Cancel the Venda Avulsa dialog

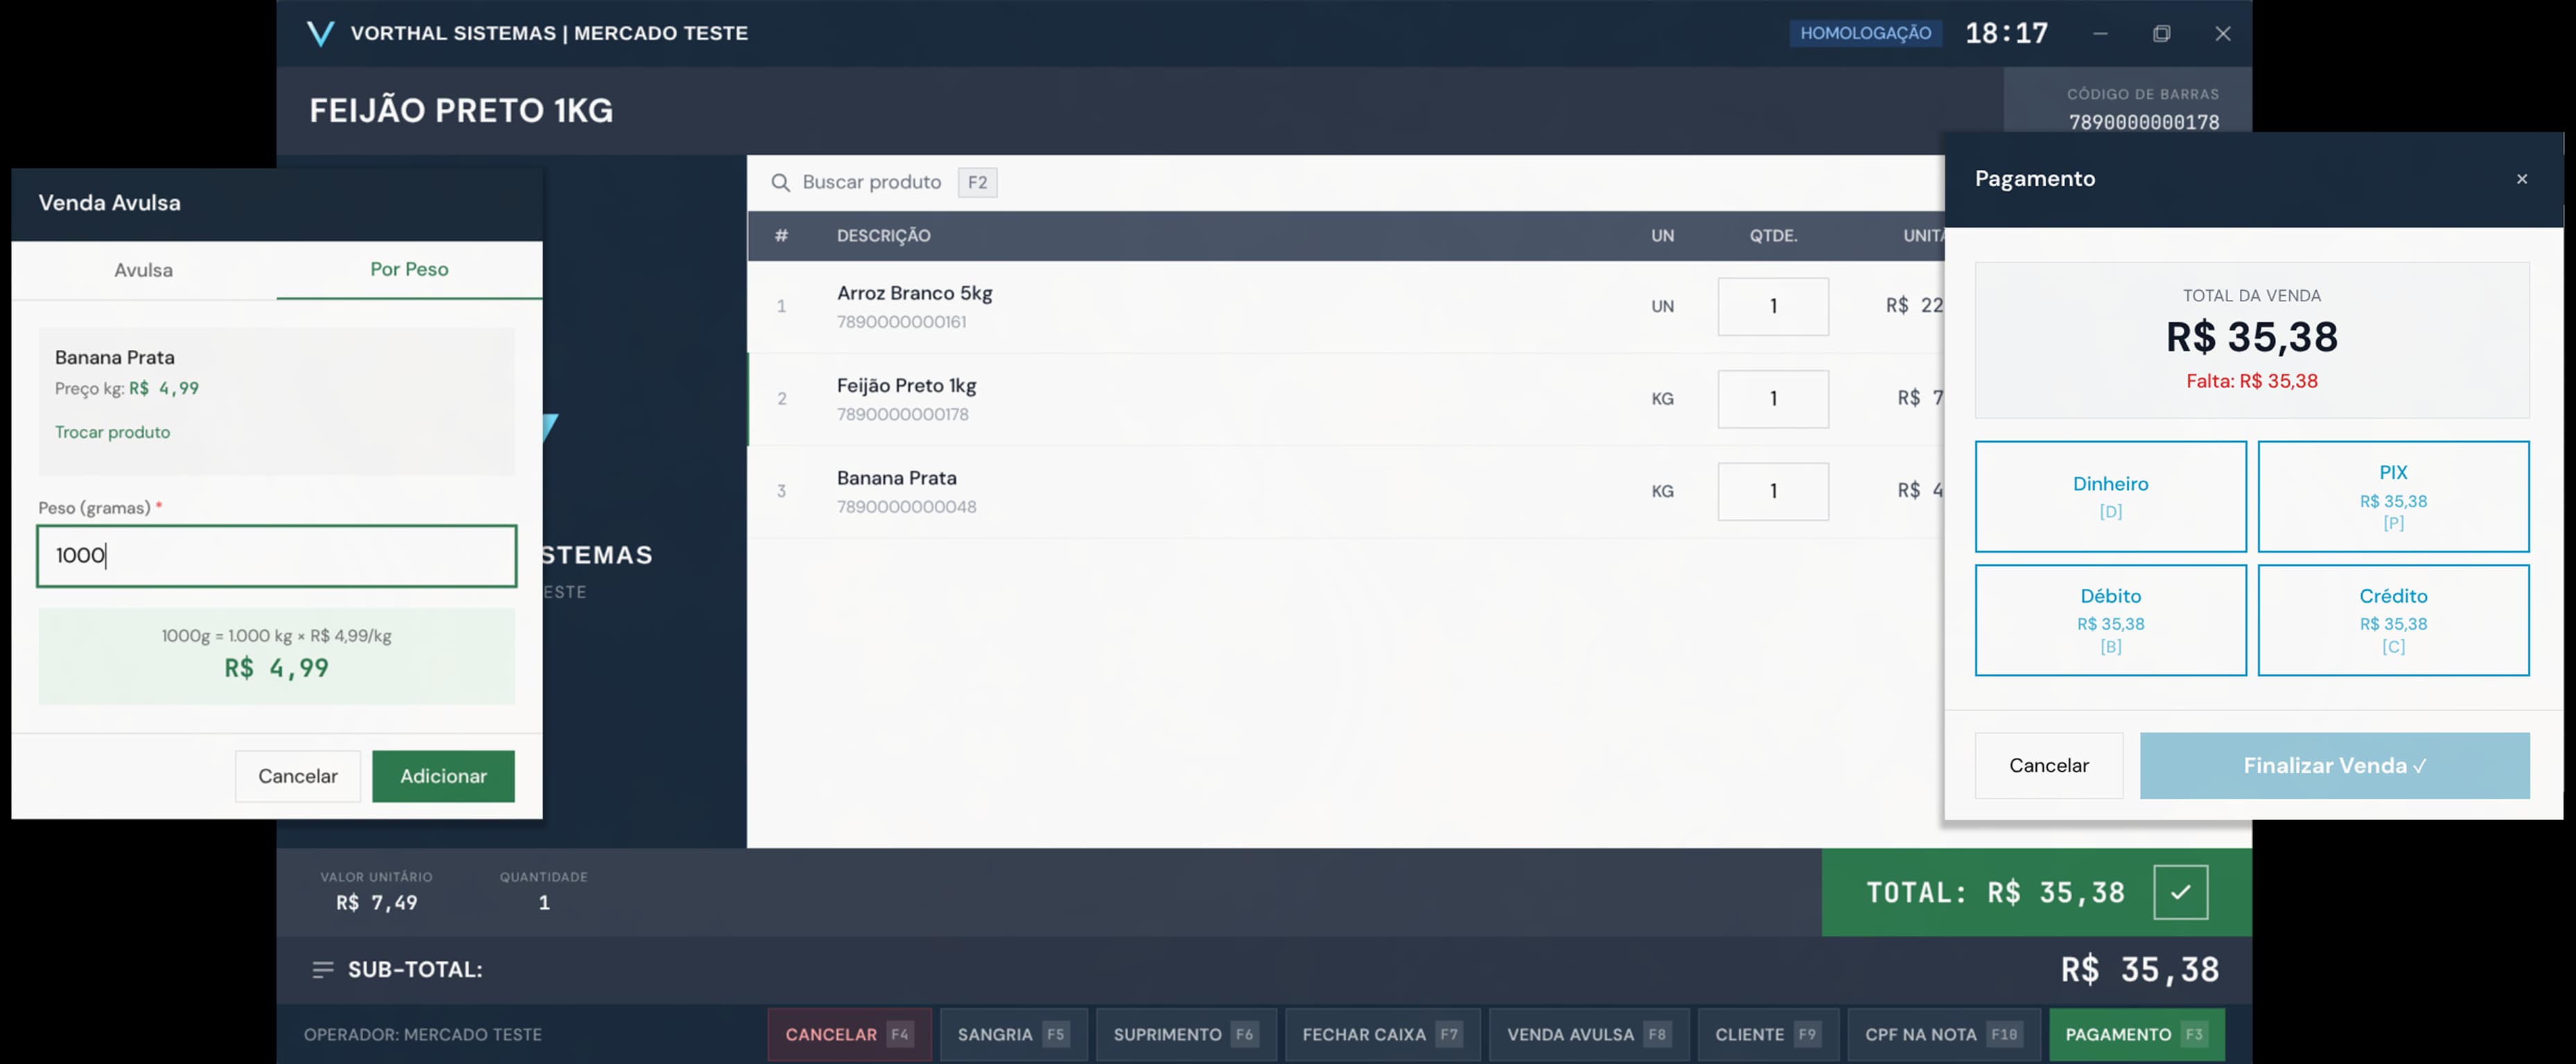click(x=297, y=776)
